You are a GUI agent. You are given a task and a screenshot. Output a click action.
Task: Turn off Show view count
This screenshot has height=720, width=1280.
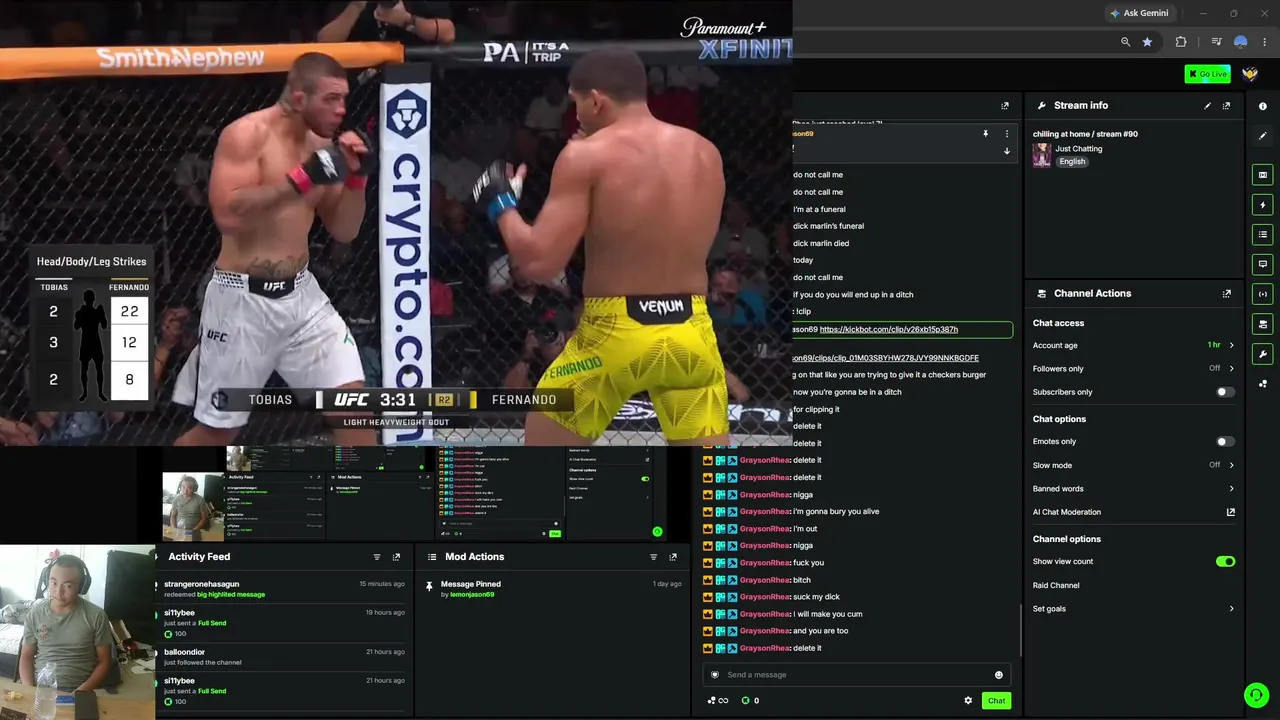point(1225,562)
